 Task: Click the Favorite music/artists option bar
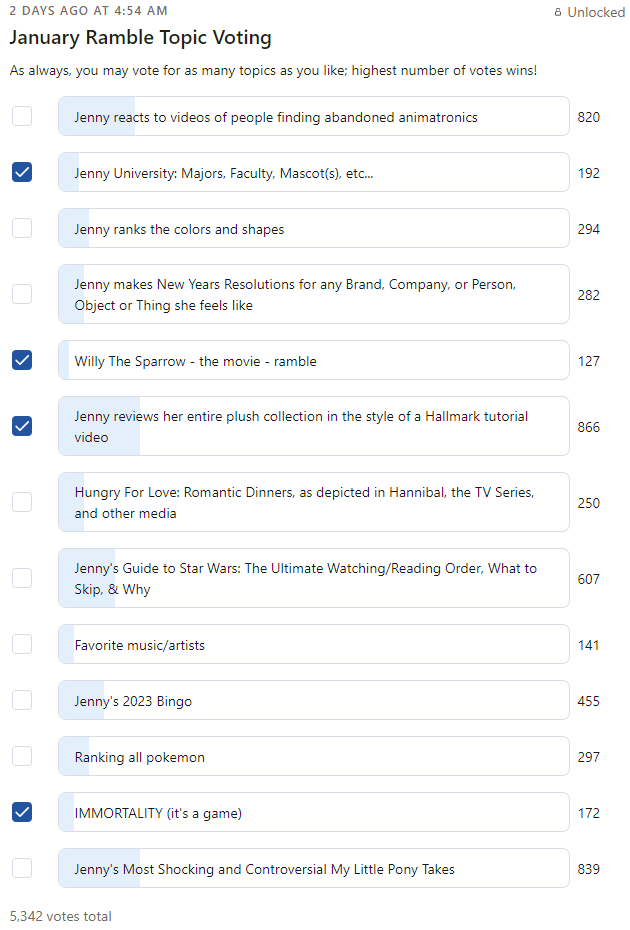[x=314, y=644]
